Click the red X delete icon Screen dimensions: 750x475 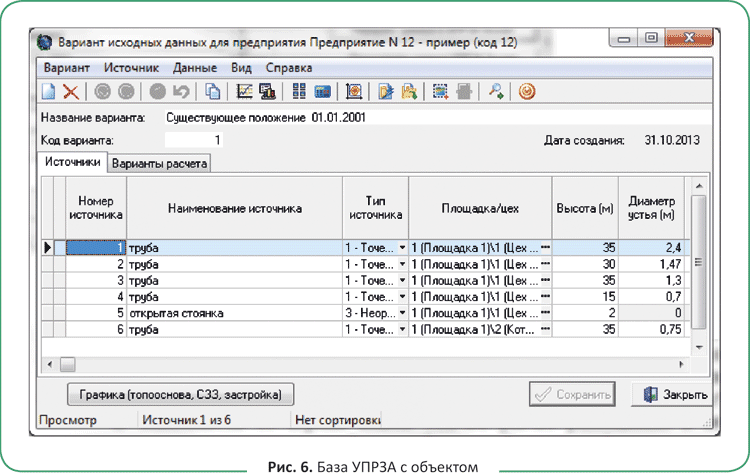(71, 91)
